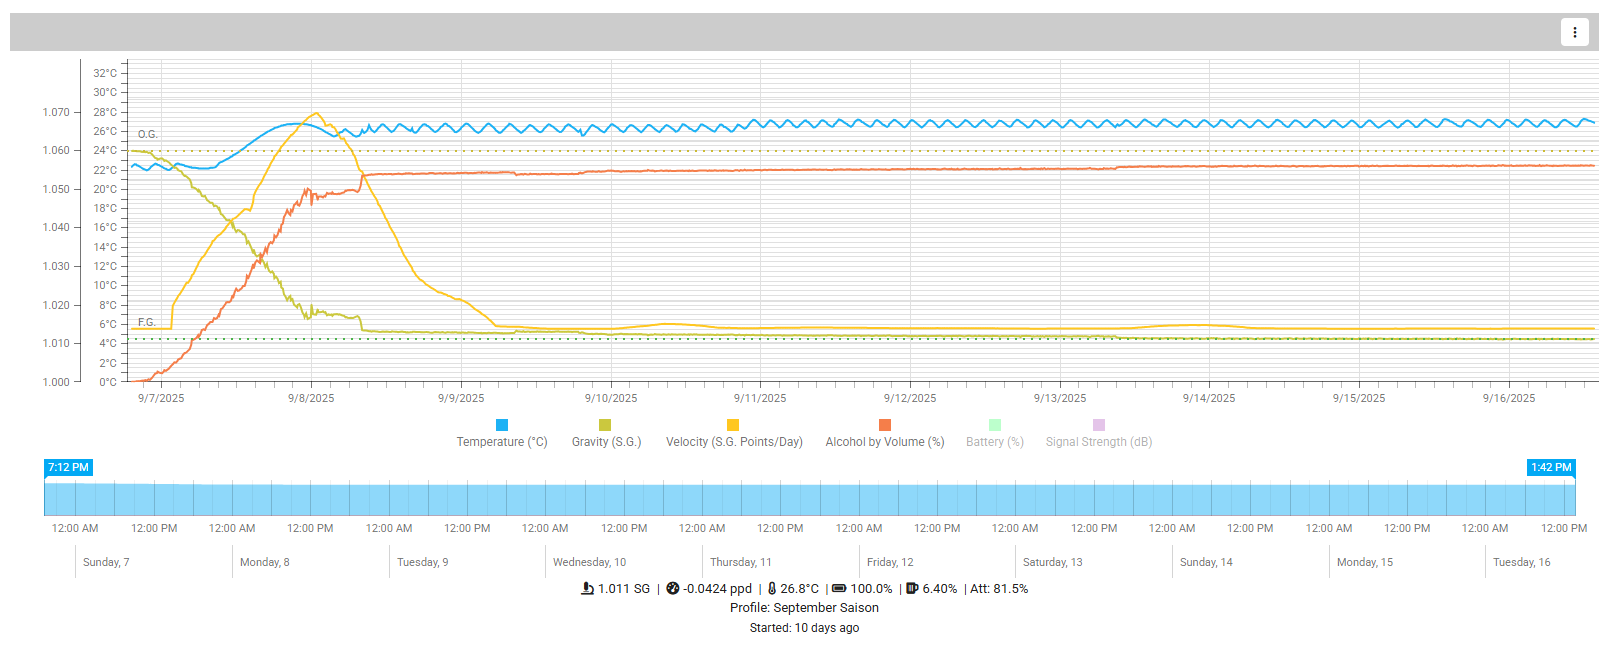The image size is (1609, 646).
Task: Click the hydrometer gravity icon beside 1.011 SG
Action: pyautogui.click(x=587, y=589)
